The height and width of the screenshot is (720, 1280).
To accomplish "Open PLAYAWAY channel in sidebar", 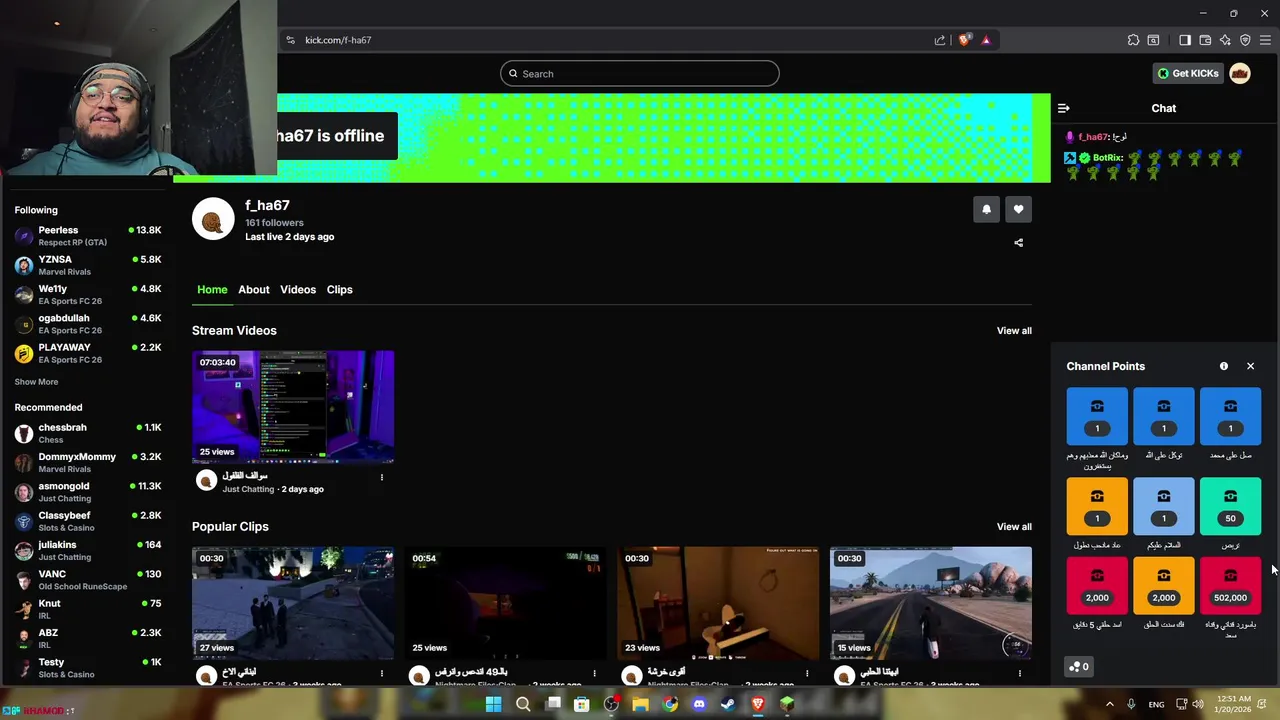I will (88, 353).
